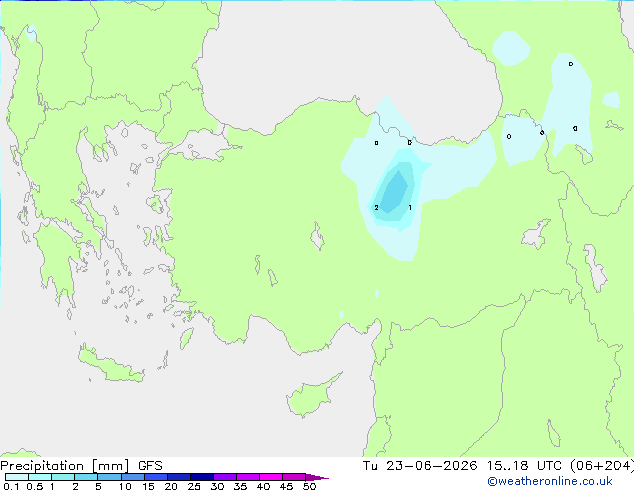Click the 2–5 mm legend swatch
Image resolution: width=634 pixels, height=490 pixels.
pos(86,477)
